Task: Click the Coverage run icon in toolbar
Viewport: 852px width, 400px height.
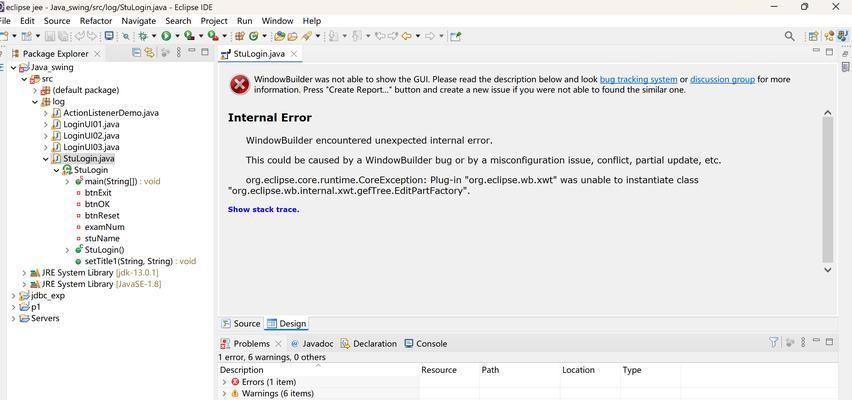Action: 189,36
